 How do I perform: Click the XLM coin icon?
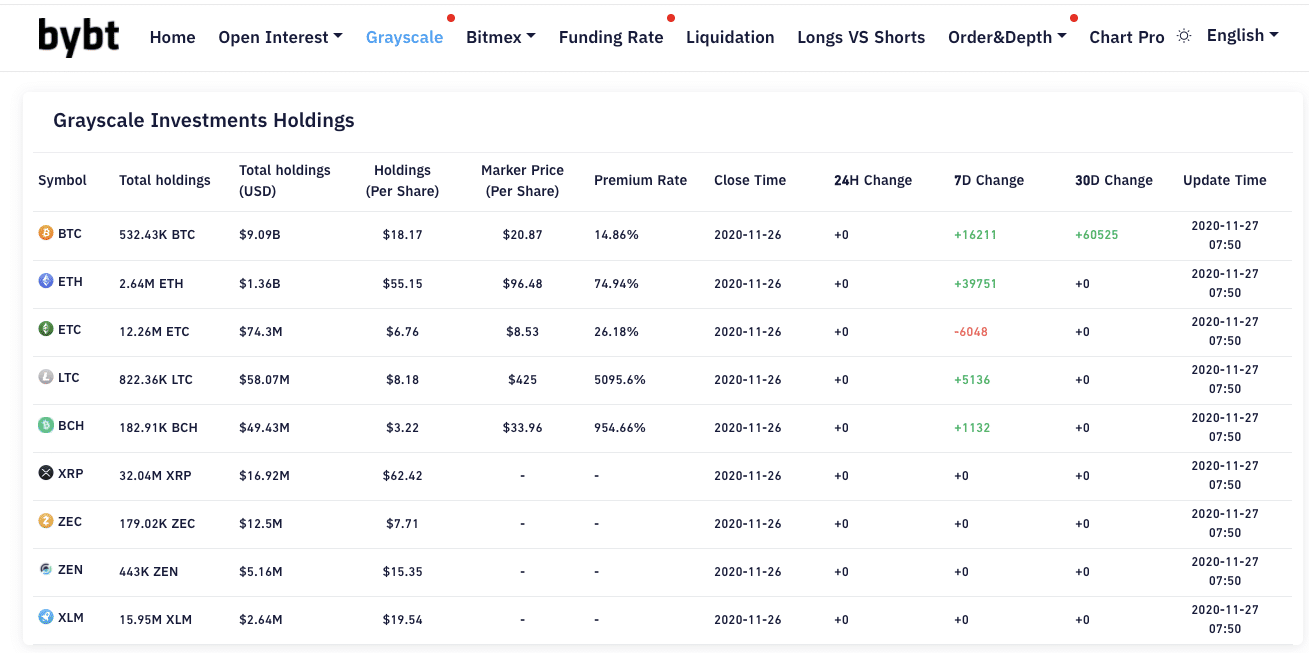tap(45, 617)
